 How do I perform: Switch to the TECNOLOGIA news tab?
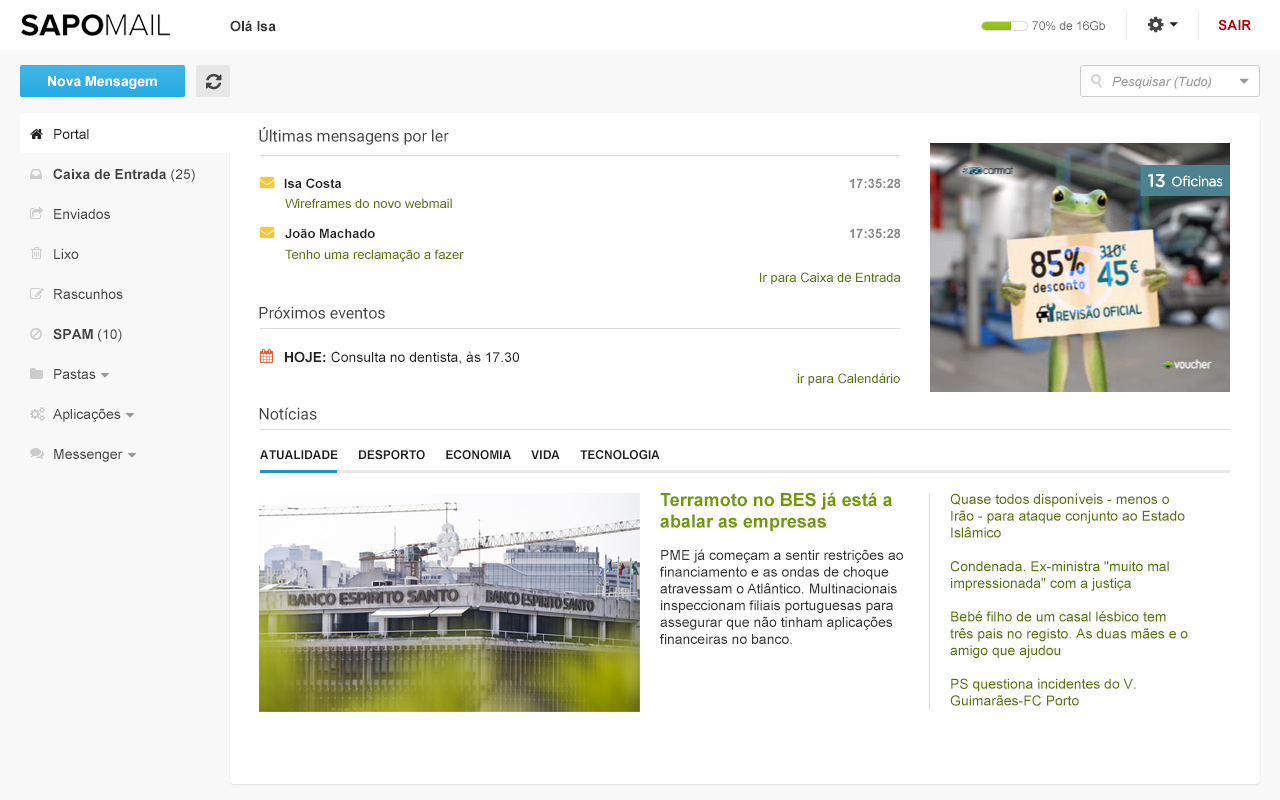[x=620, y=455]
